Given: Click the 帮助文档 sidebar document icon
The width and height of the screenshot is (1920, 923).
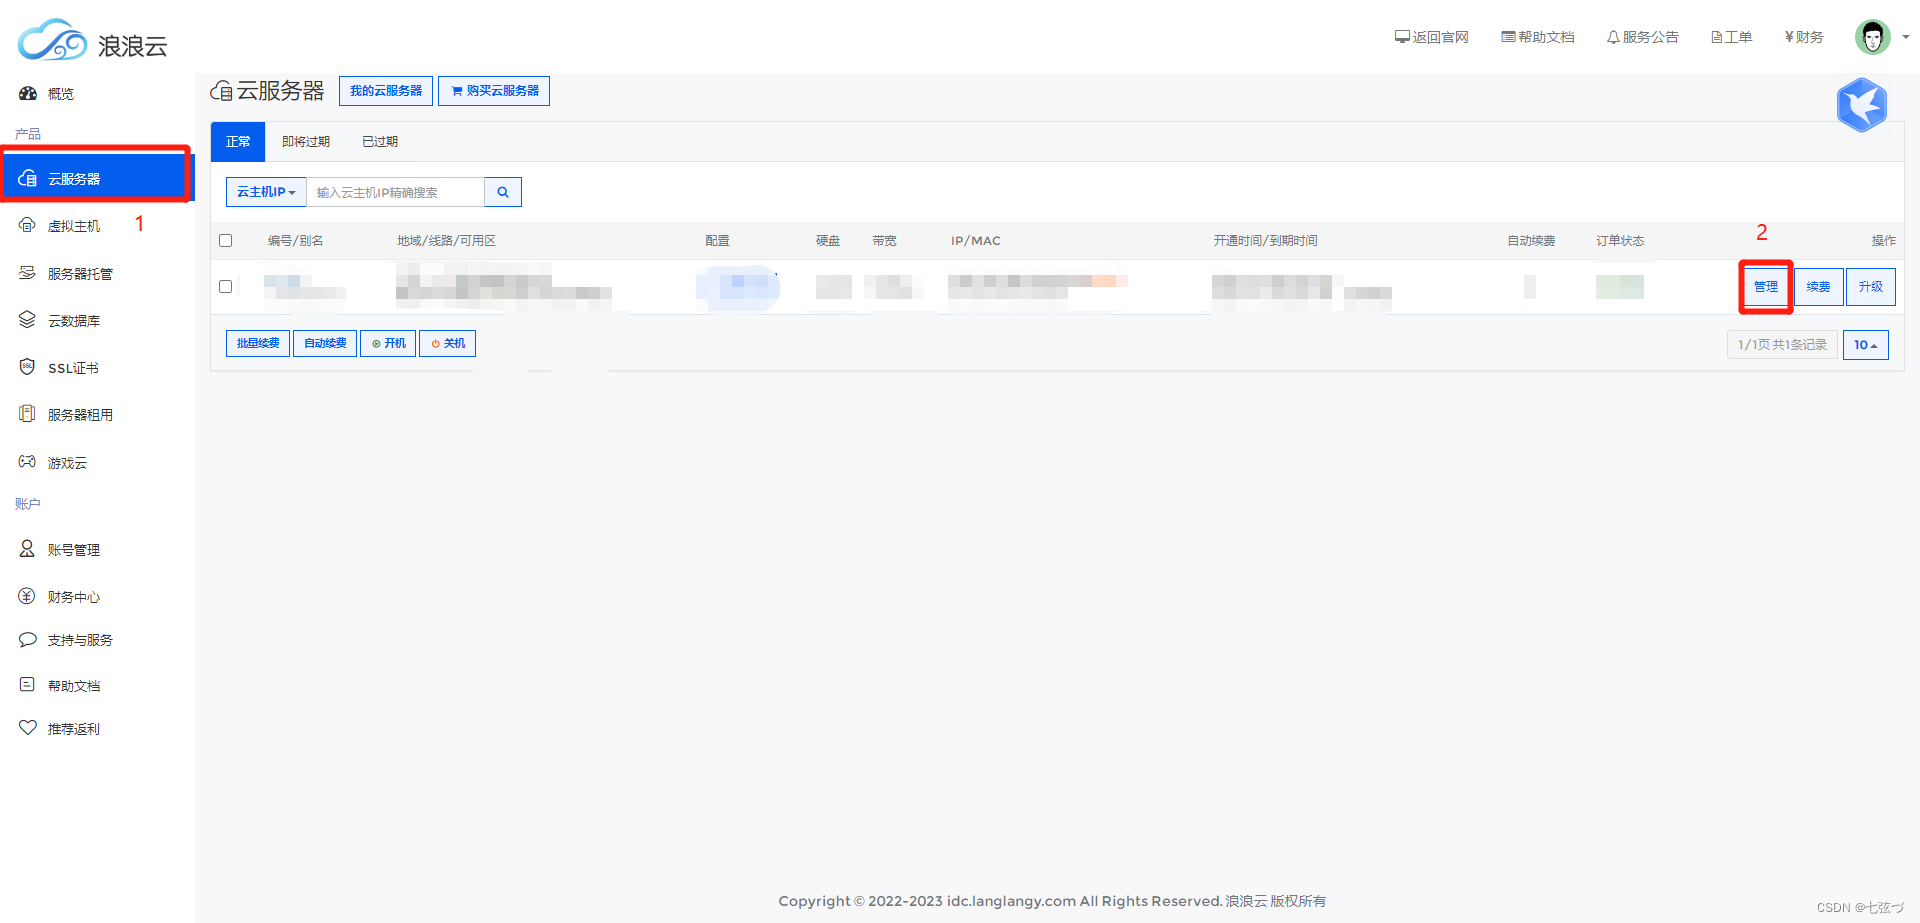Looking at the screenshot, I should (28, 685).
